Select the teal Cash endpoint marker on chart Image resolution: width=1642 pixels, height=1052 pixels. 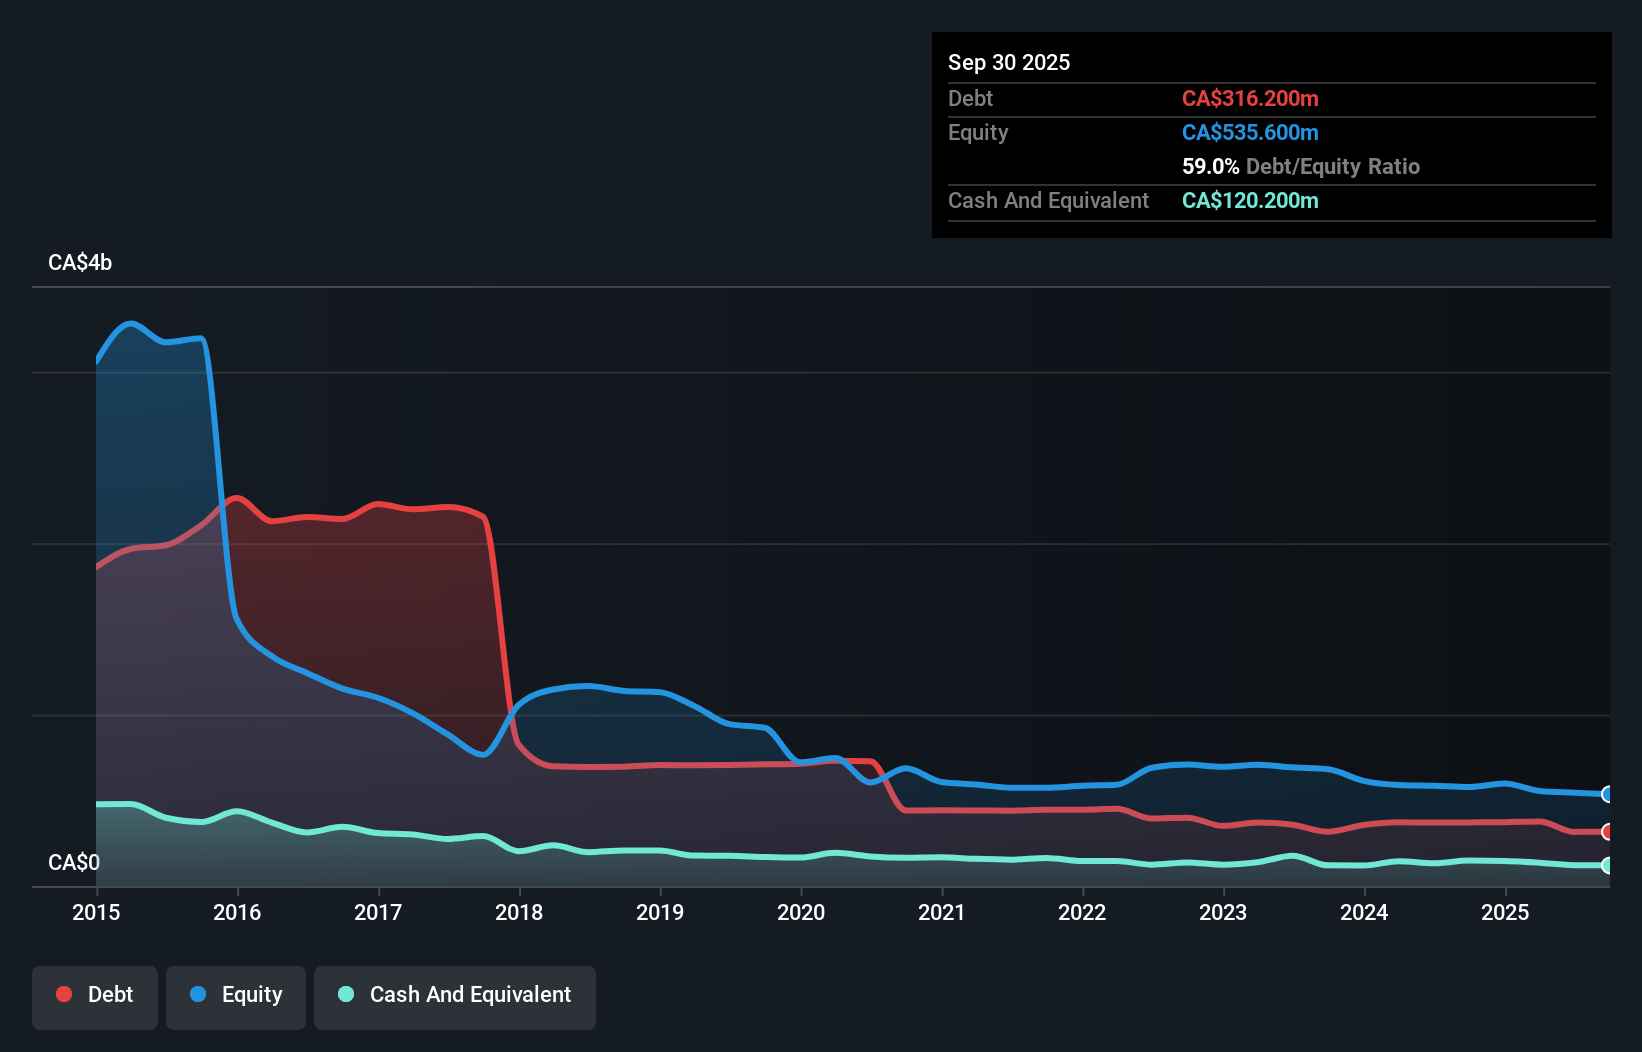coord(1606,867)
